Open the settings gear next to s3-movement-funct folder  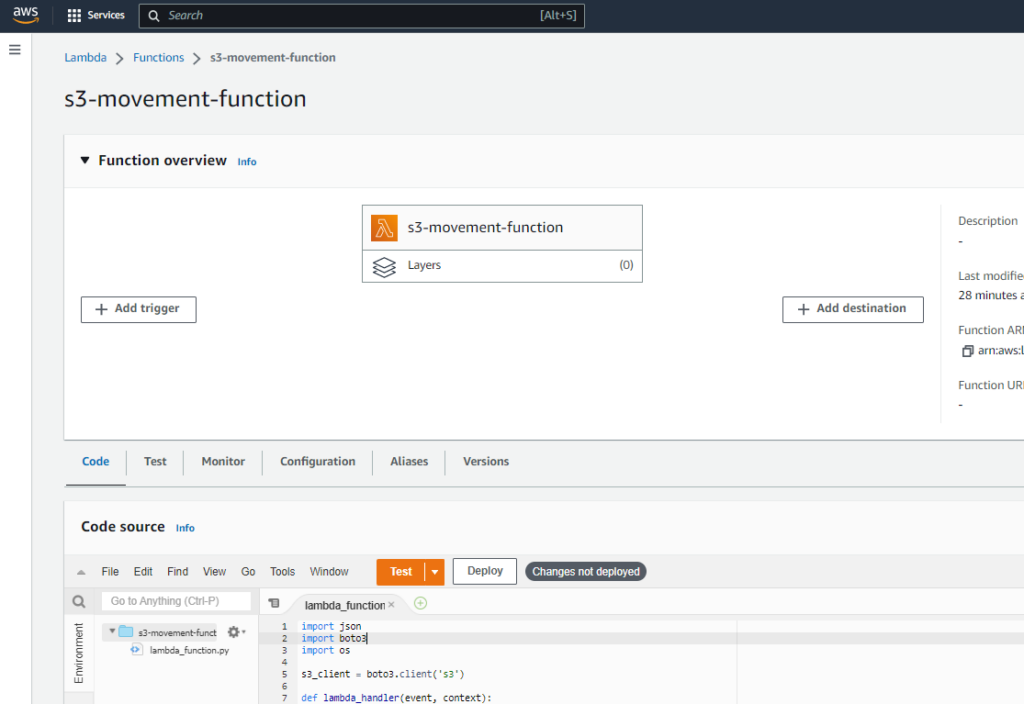pyautogui.click(x=232, y=631)
